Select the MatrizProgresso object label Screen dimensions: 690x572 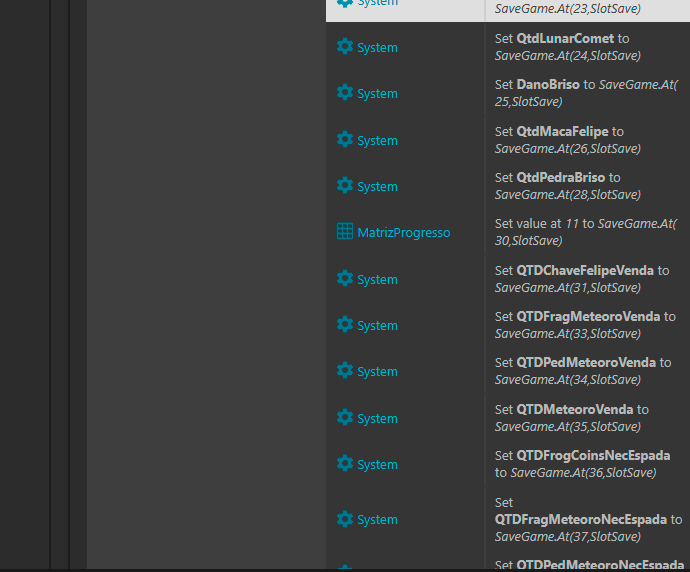[x=404, y=232]
